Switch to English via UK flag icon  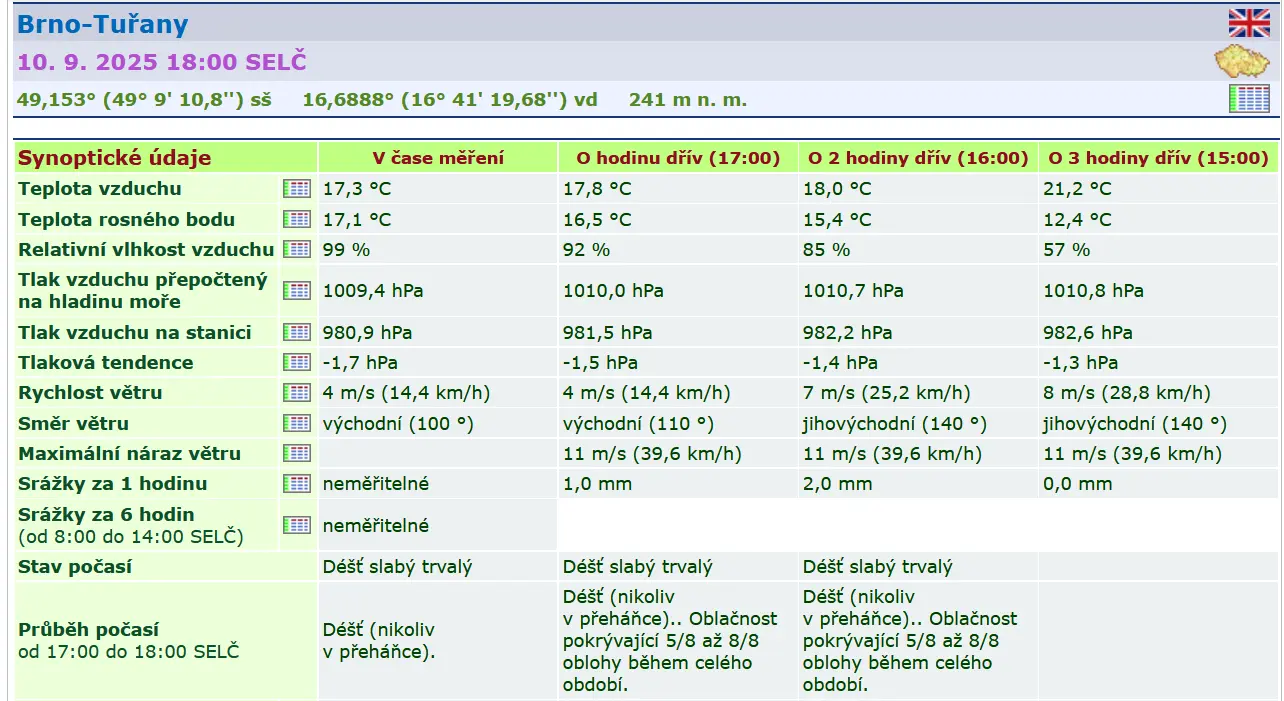1248,23
